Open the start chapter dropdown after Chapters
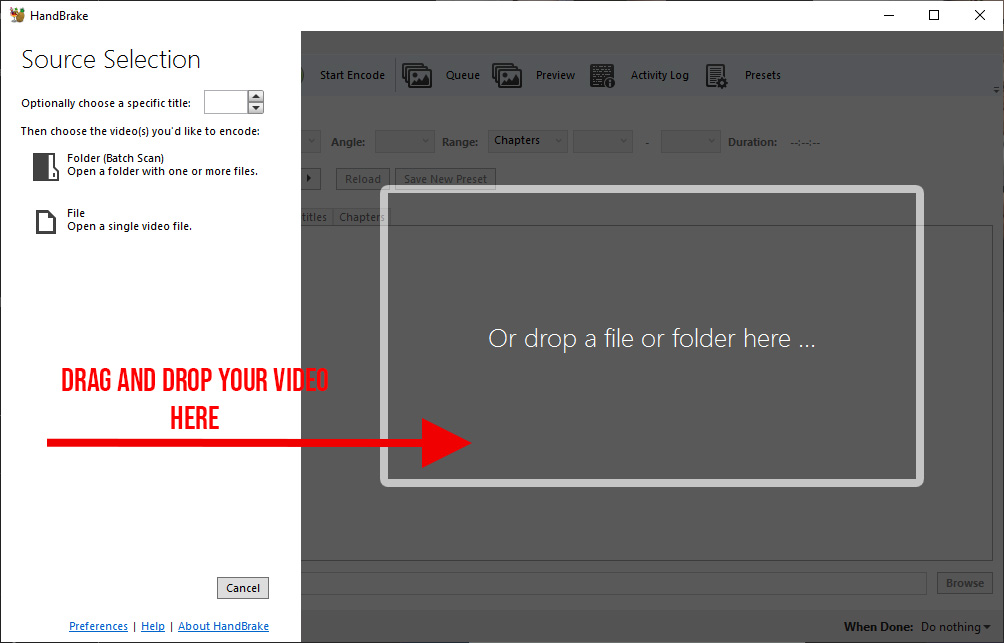 click(x=603, y=142)
